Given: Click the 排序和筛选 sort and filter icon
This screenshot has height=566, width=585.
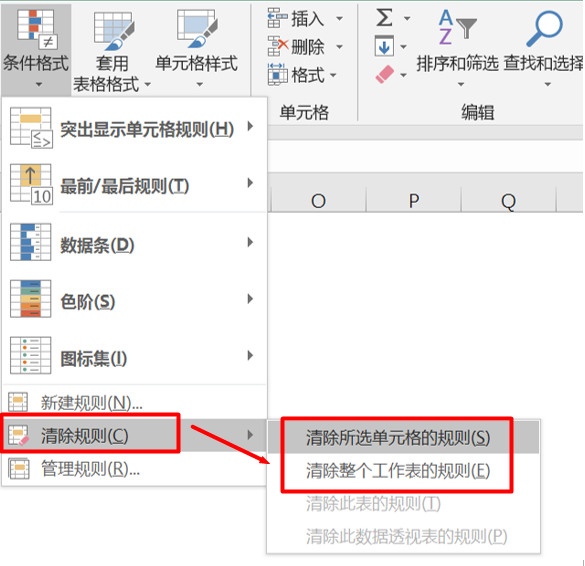Looking at the screenshot, I should coord(457,28).
